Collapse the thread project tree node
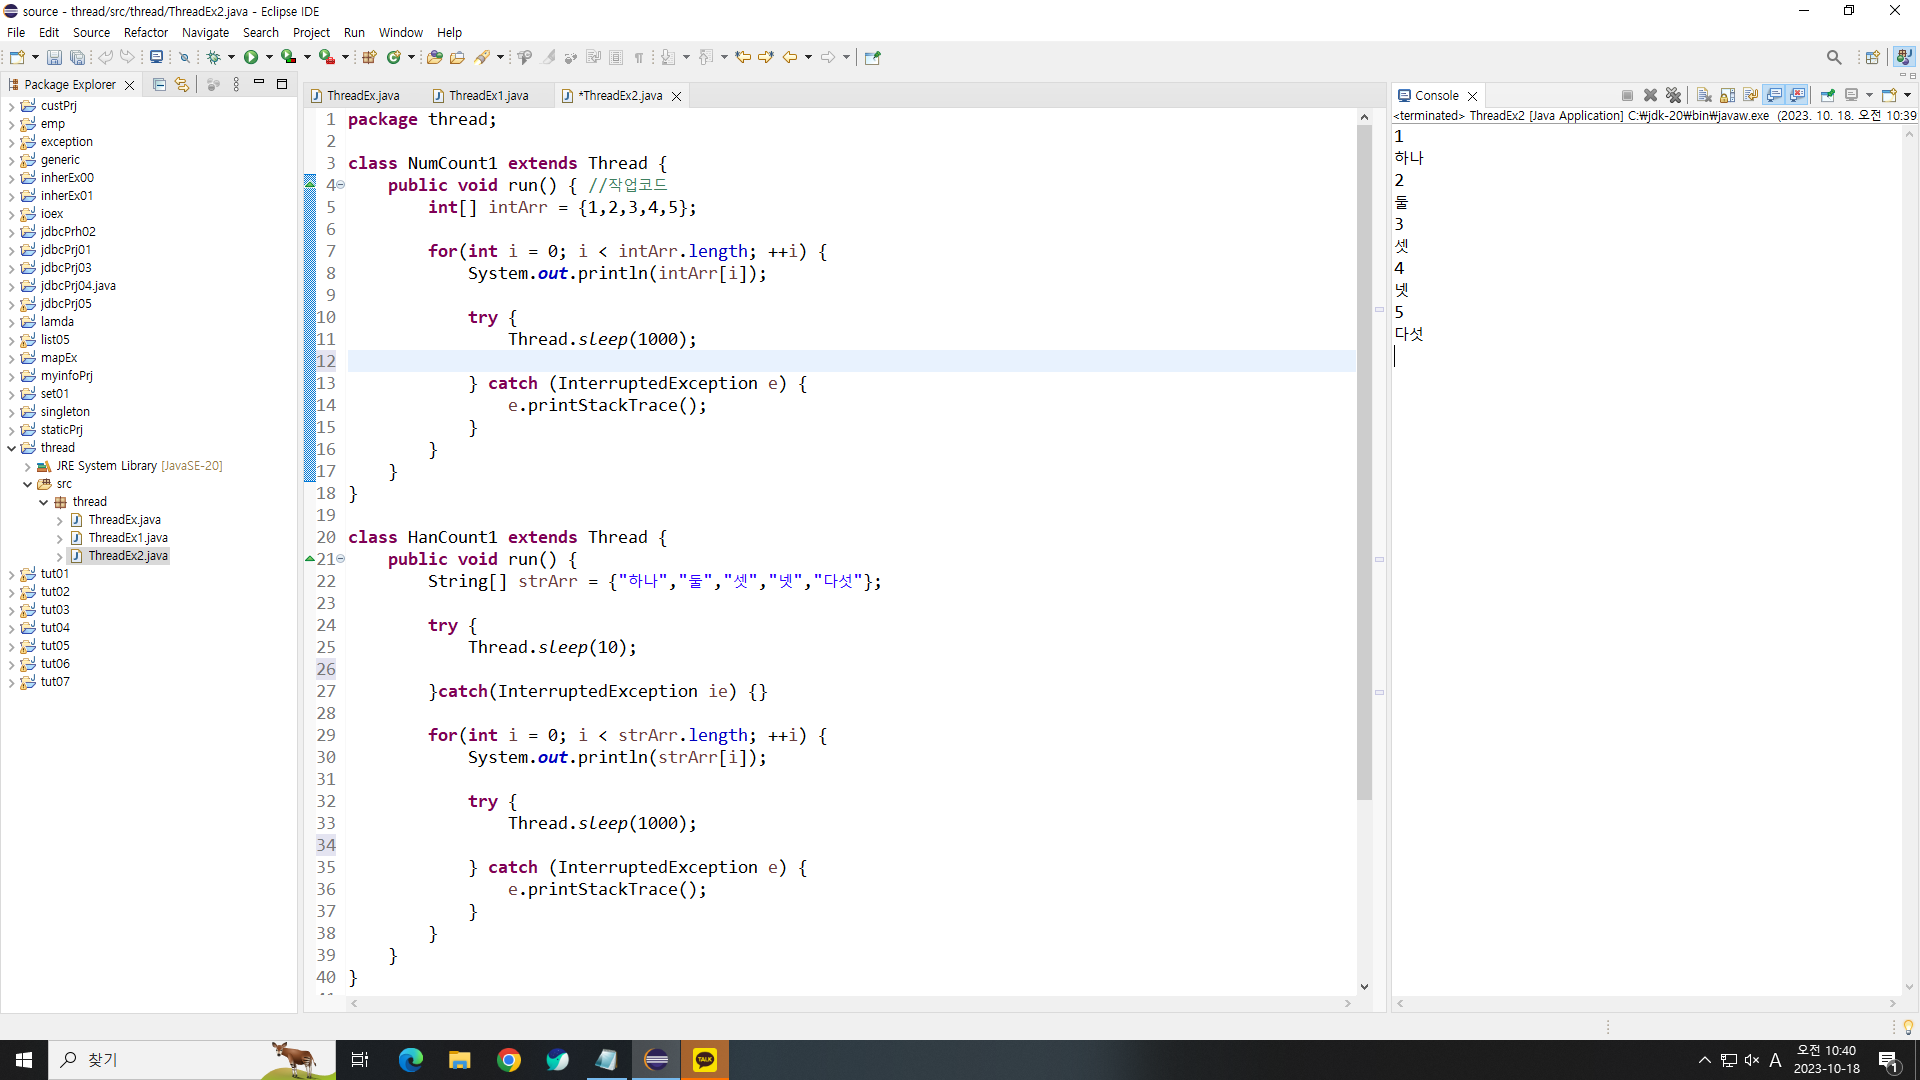The image size is (1920, 1080). coord(12,448)
